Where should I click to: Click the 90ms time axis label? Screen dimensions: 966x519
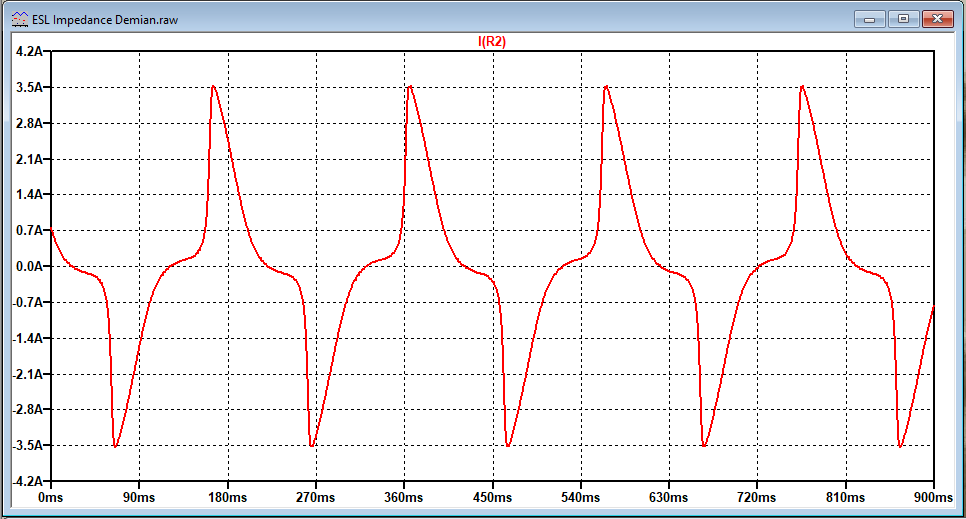coord(139,497)
